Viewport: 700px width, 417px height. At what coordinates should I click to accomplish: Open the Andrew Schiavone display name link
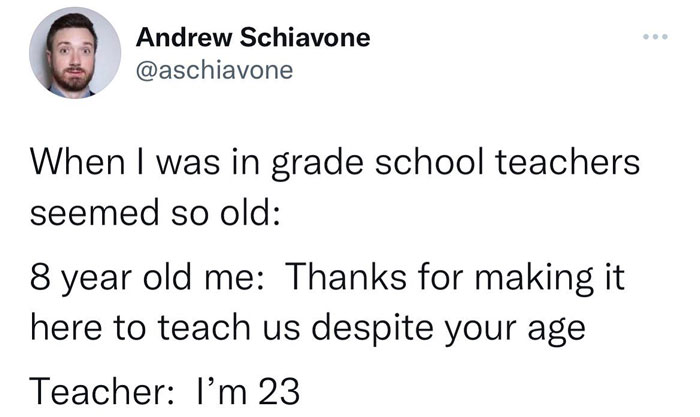pyautogui.click(x=252, y=39)
